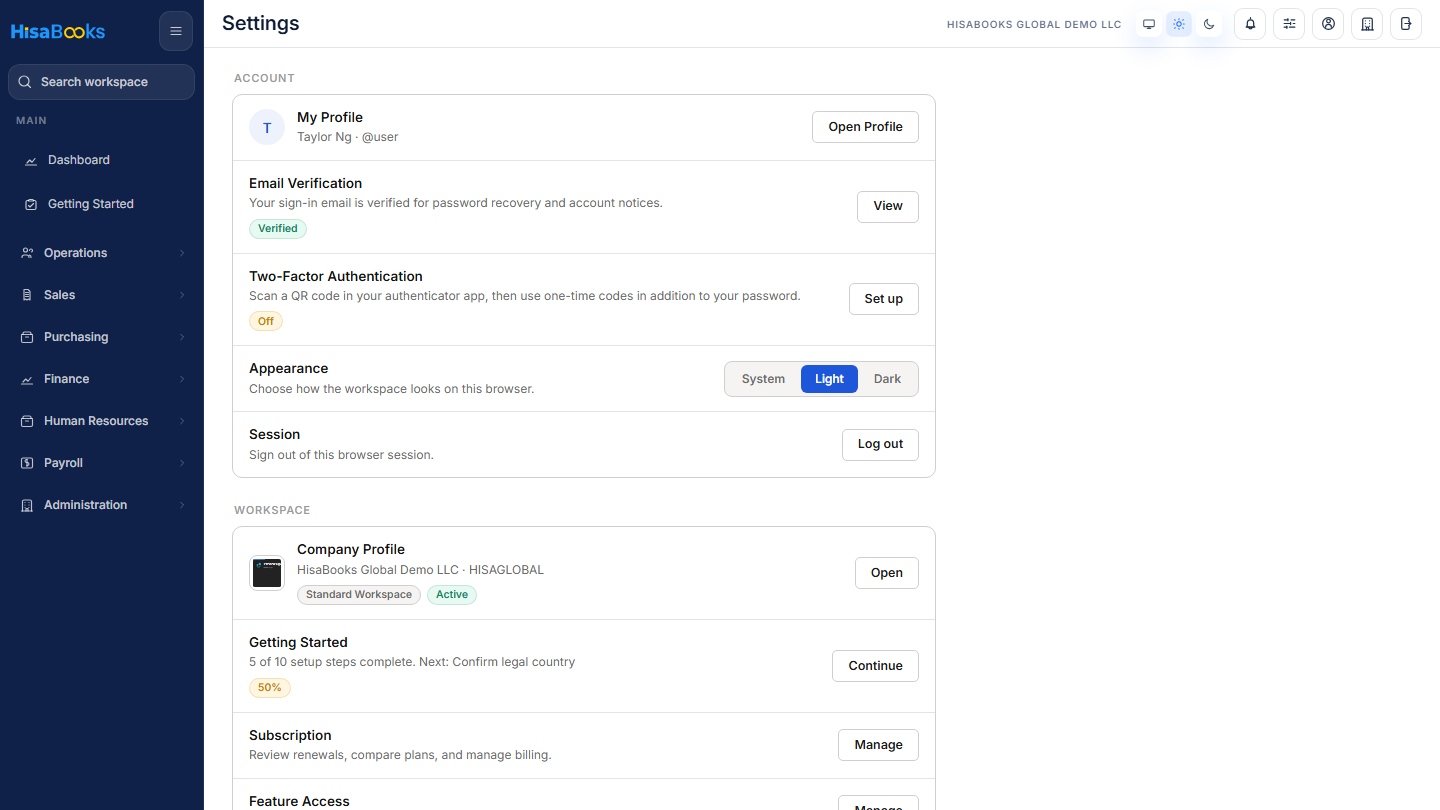Click the Standard Workspace badge
1440x810 pixels.
tap(359, 595)
